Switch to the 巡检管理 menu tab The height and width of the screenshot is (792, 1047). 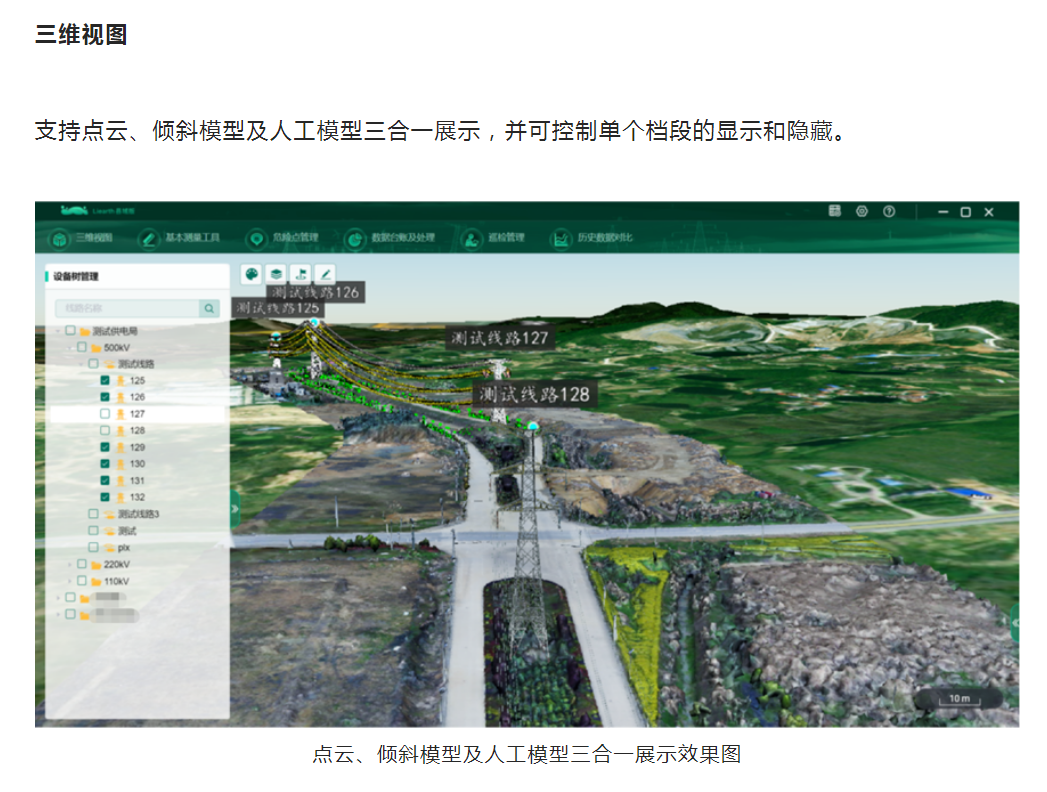(493, 239)
